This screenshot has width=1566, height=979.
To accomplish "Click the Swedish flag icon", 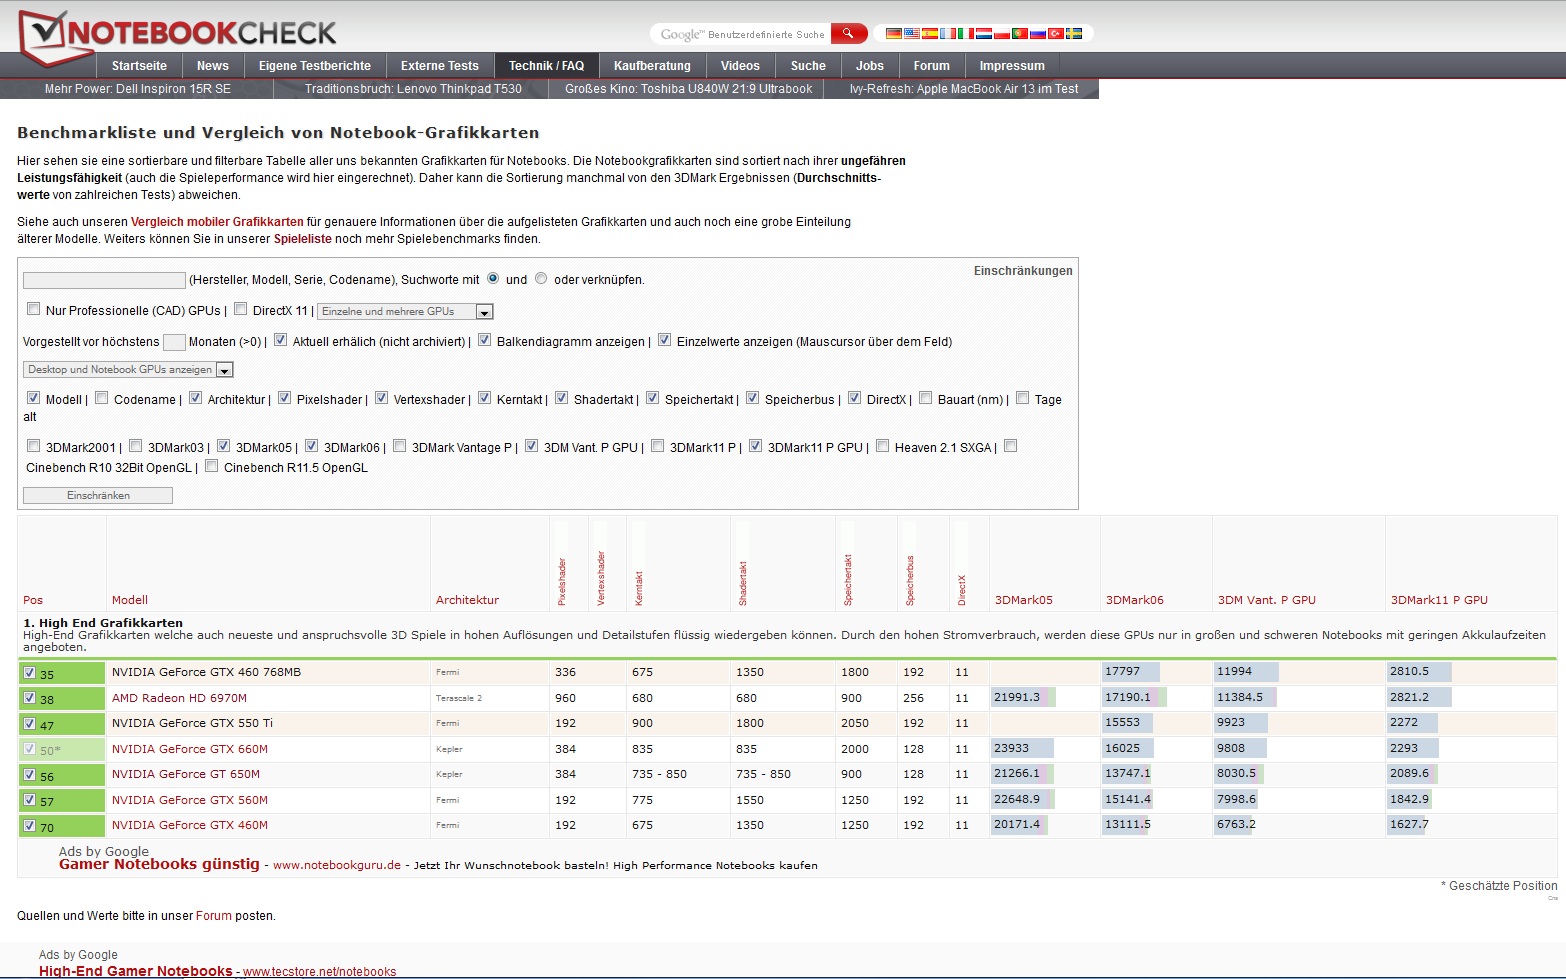I will (x=1074, y=33).
